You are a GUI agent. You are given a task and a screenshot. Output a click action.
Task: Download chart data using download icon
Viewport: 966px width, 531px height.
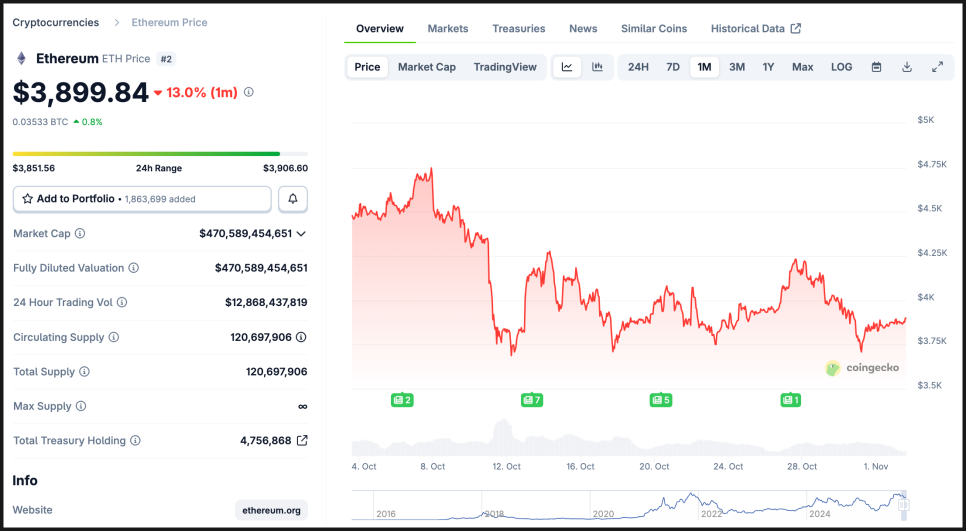click(907, 67)
